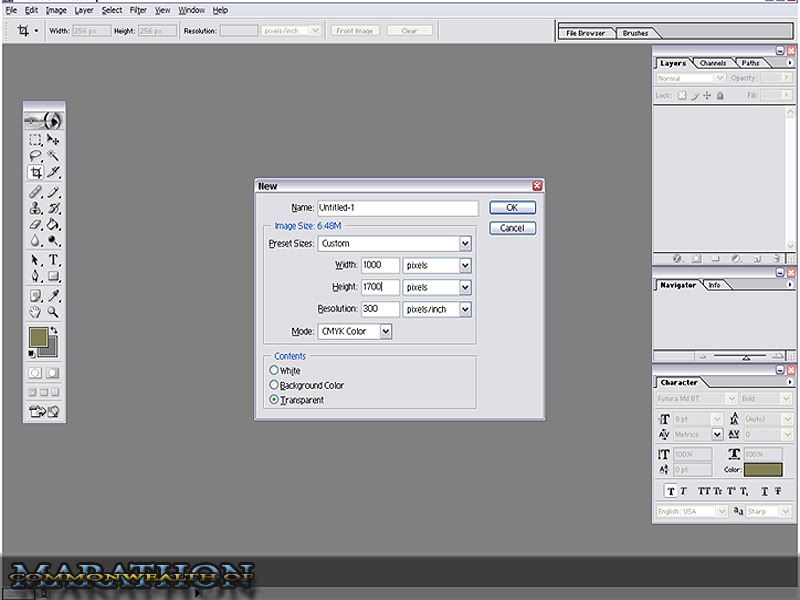
Task: Open the Preset Sizes dropdown
Action: point(465,243)
